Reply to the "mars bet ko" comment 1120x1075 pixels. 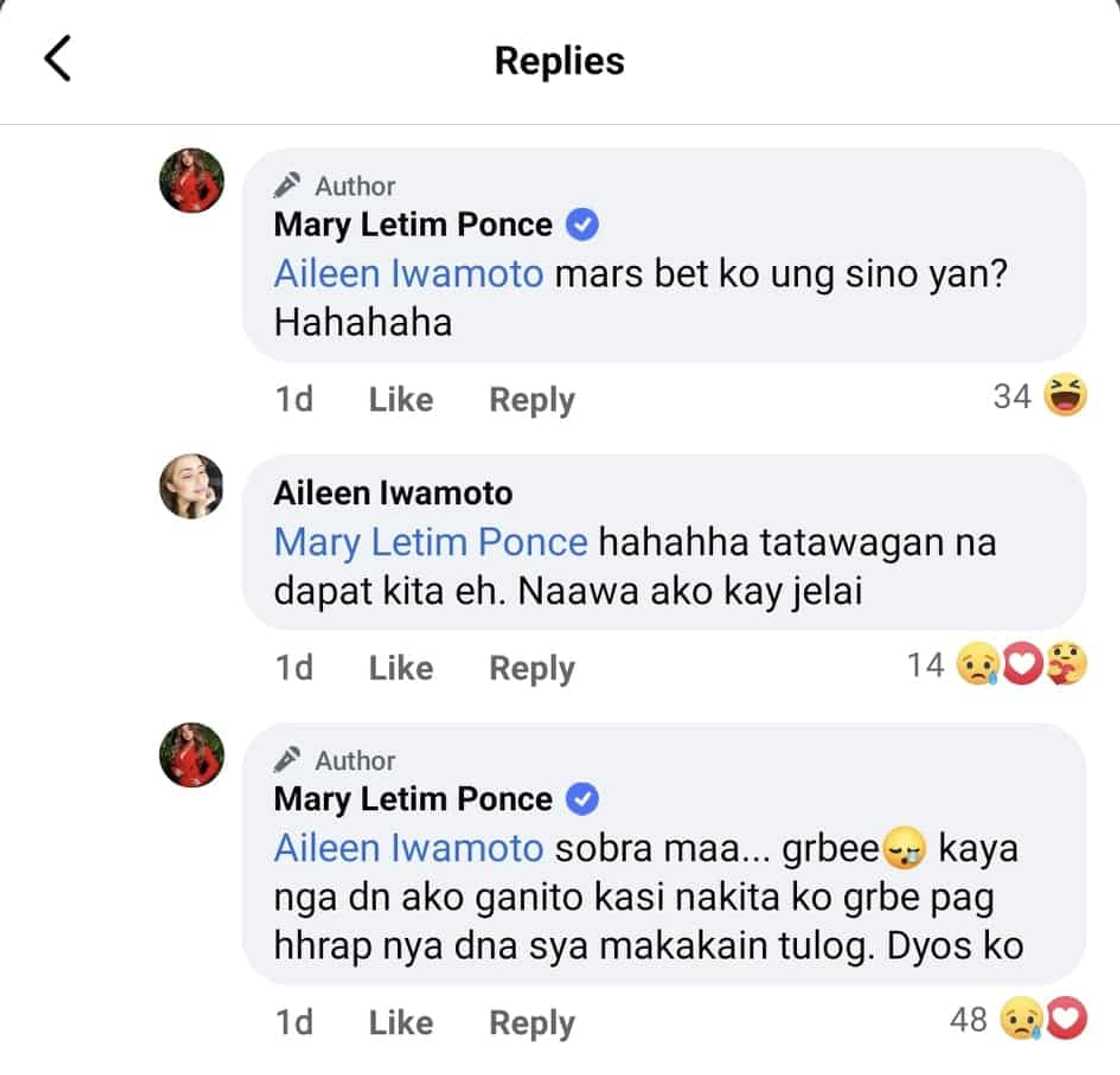pos(531,400)
